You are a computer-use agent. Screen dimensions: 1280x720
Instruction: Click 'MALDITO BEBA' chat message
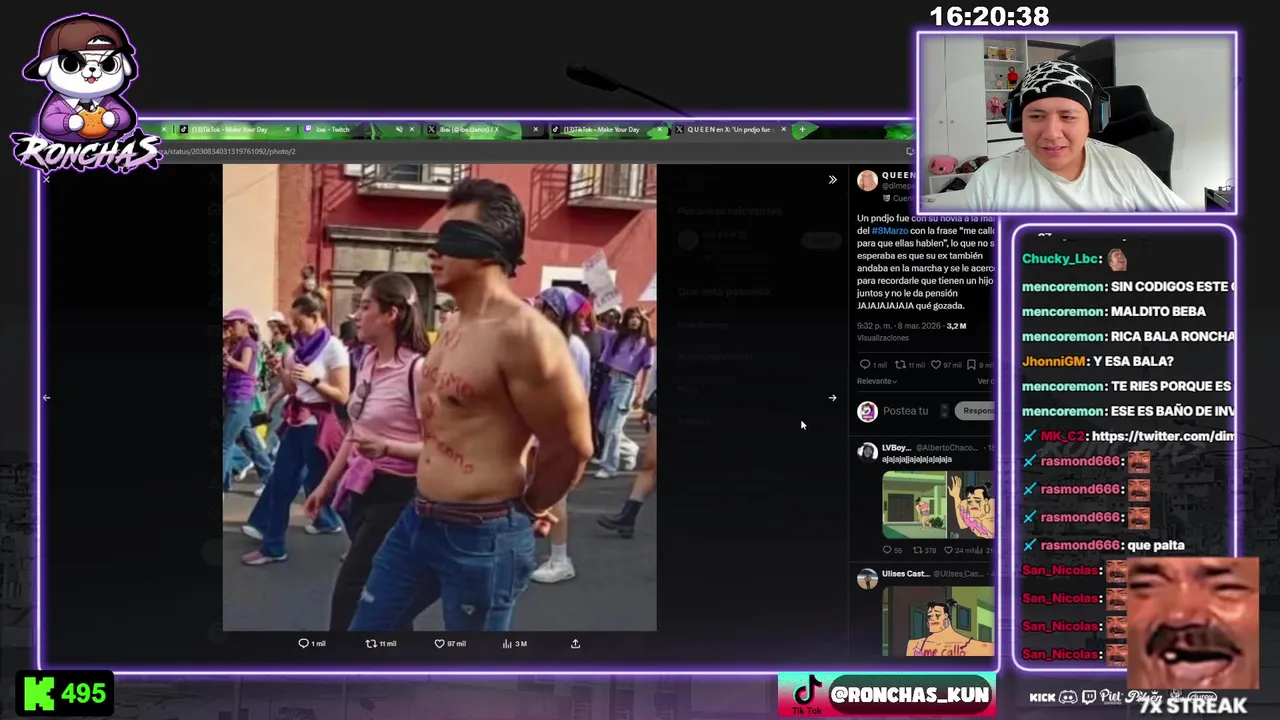(x=1158, y=311)
